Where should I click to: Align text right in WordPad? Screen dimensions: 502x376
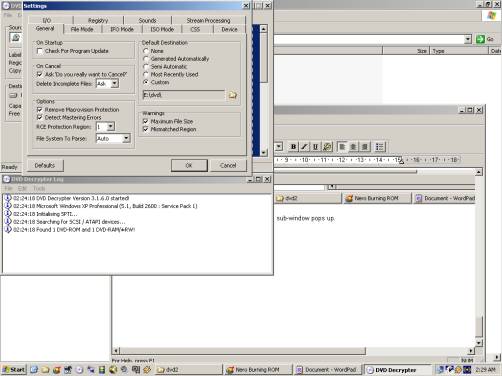pyautogui.click(x=365, y=147)
